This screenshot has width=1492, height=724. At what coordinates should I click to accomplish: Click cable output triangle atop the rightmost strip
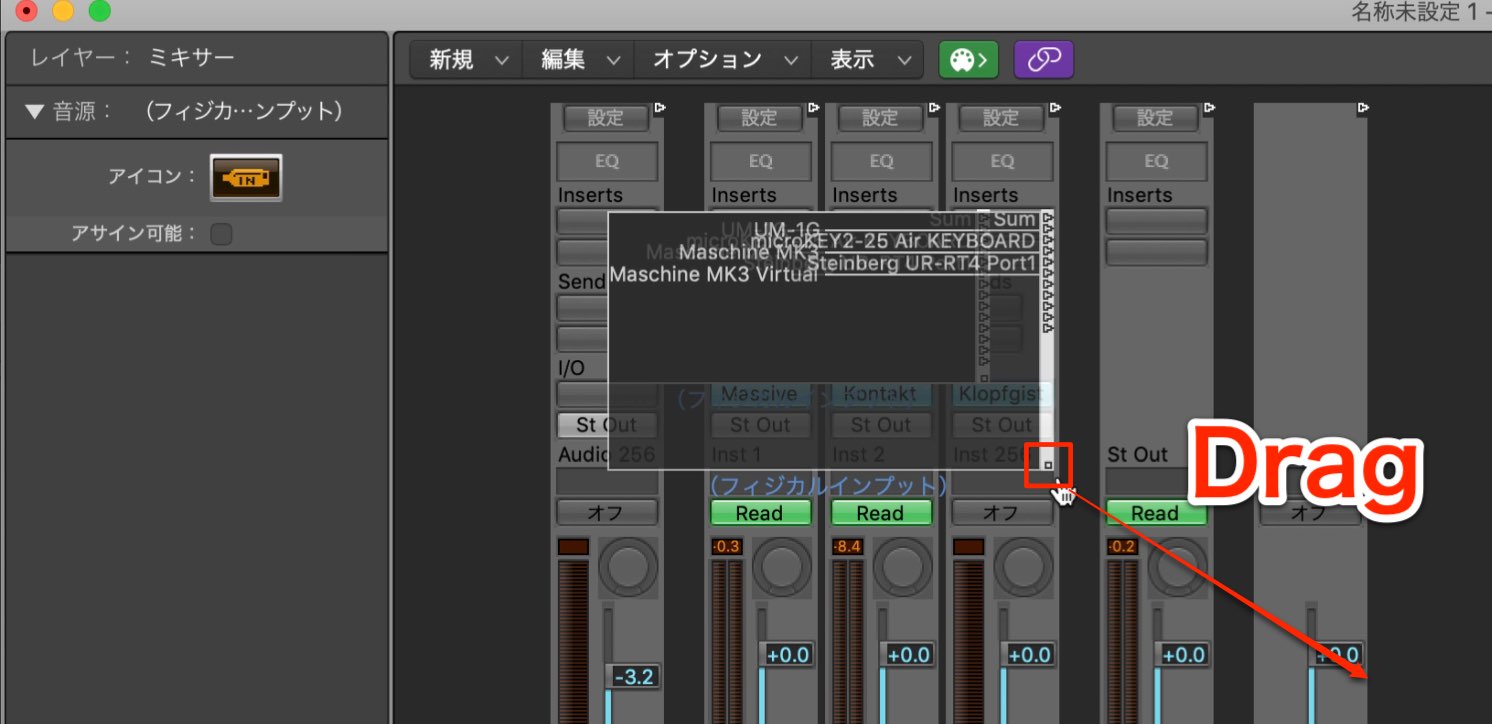pos(1363,107)
